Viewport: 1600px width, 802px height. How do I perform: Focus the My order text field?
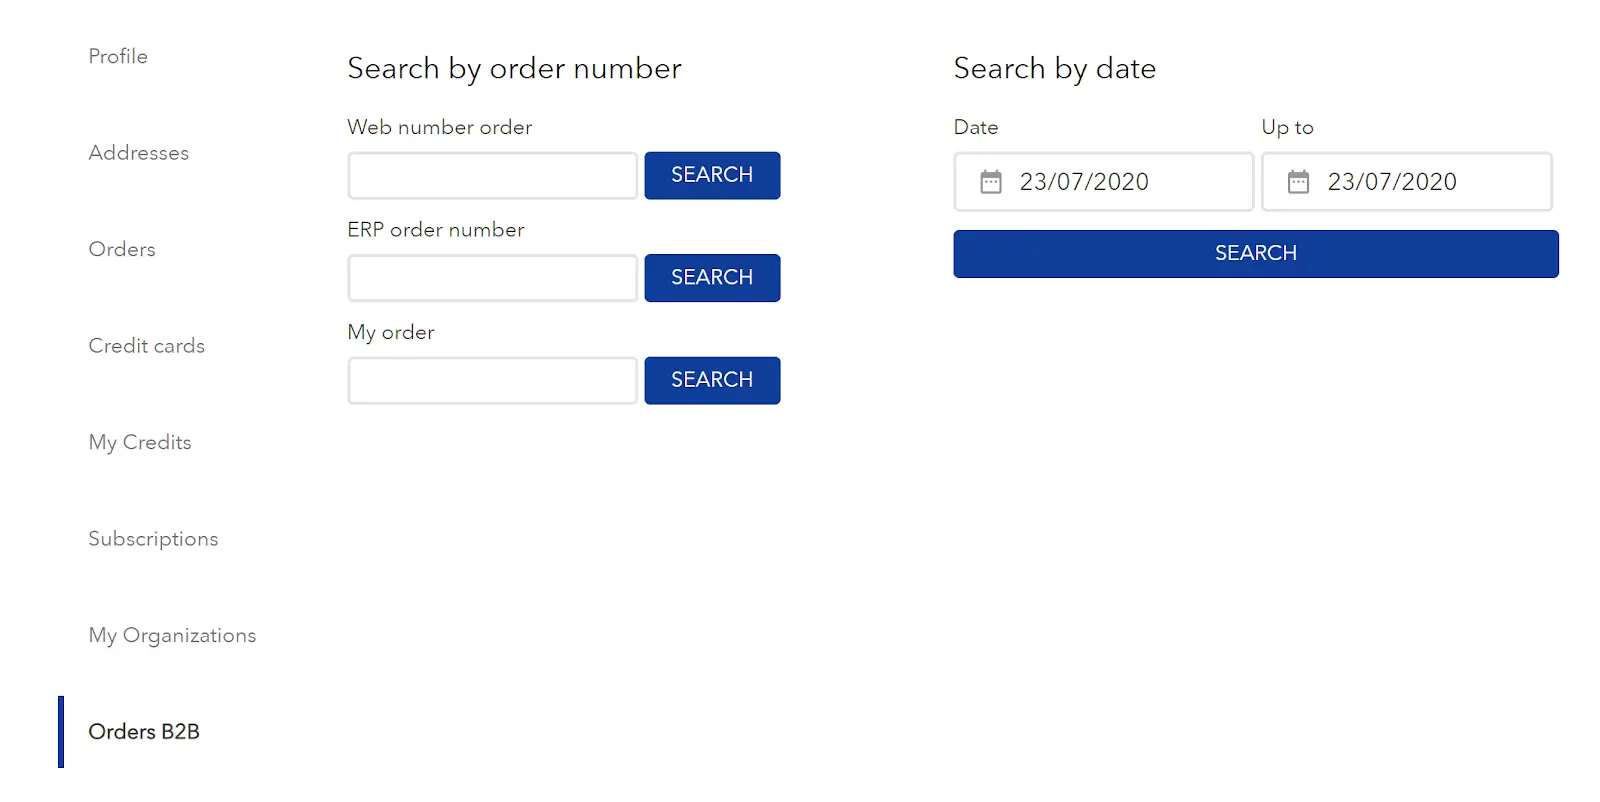click(492, 381)
